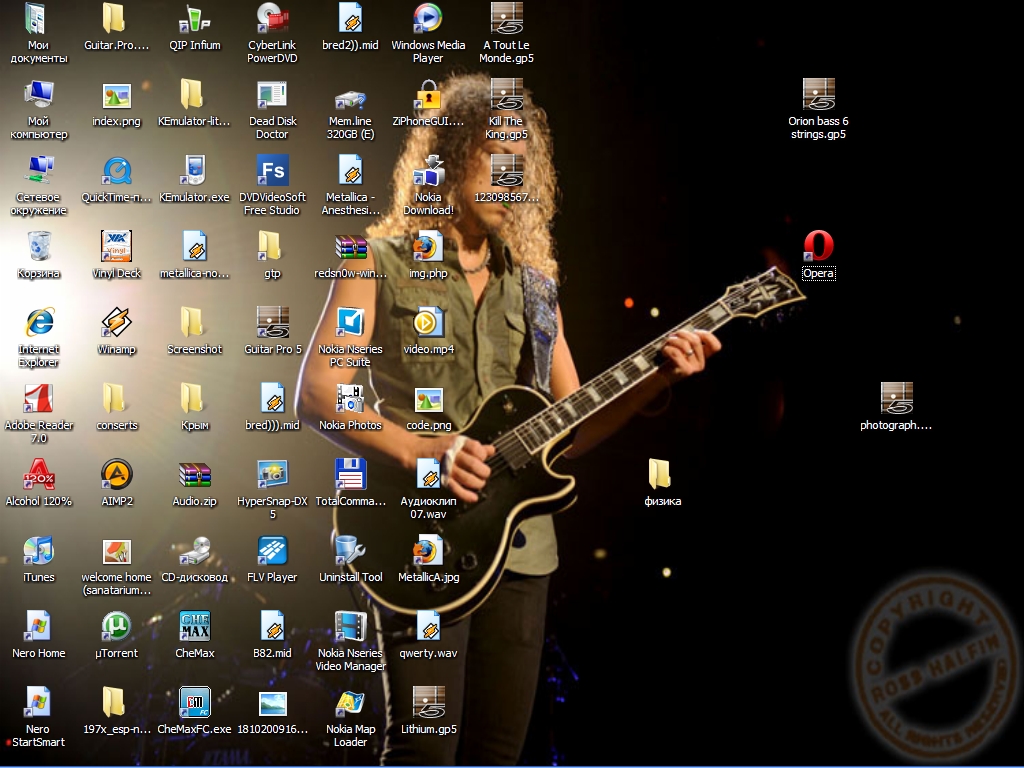Select the AIMP2 player icon
The width and height of the screenshot is (1024, 768).
click(116, 475)
